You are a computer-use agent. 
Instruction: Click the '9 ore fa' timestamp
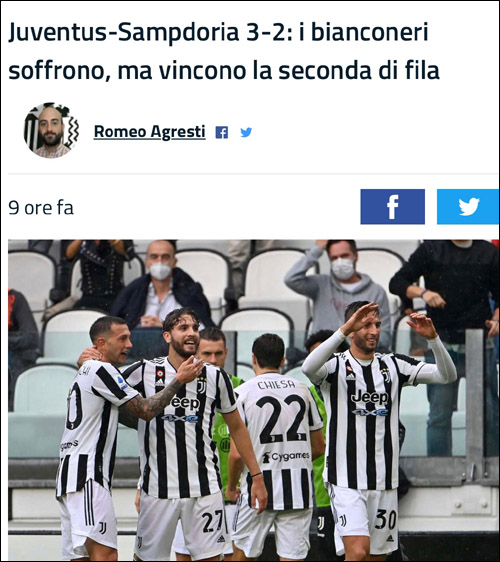point(41,208)
